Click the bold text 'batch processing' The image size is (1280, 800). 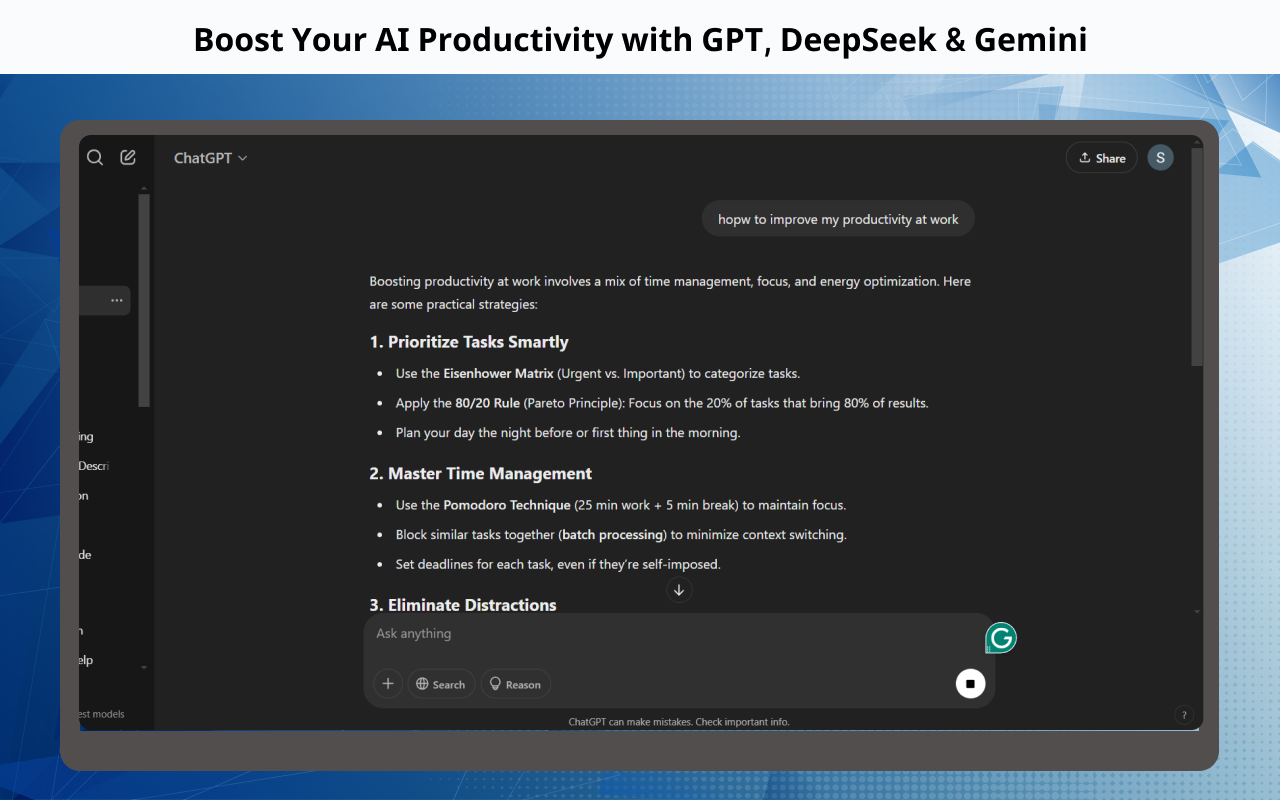[x=613, y=535]
